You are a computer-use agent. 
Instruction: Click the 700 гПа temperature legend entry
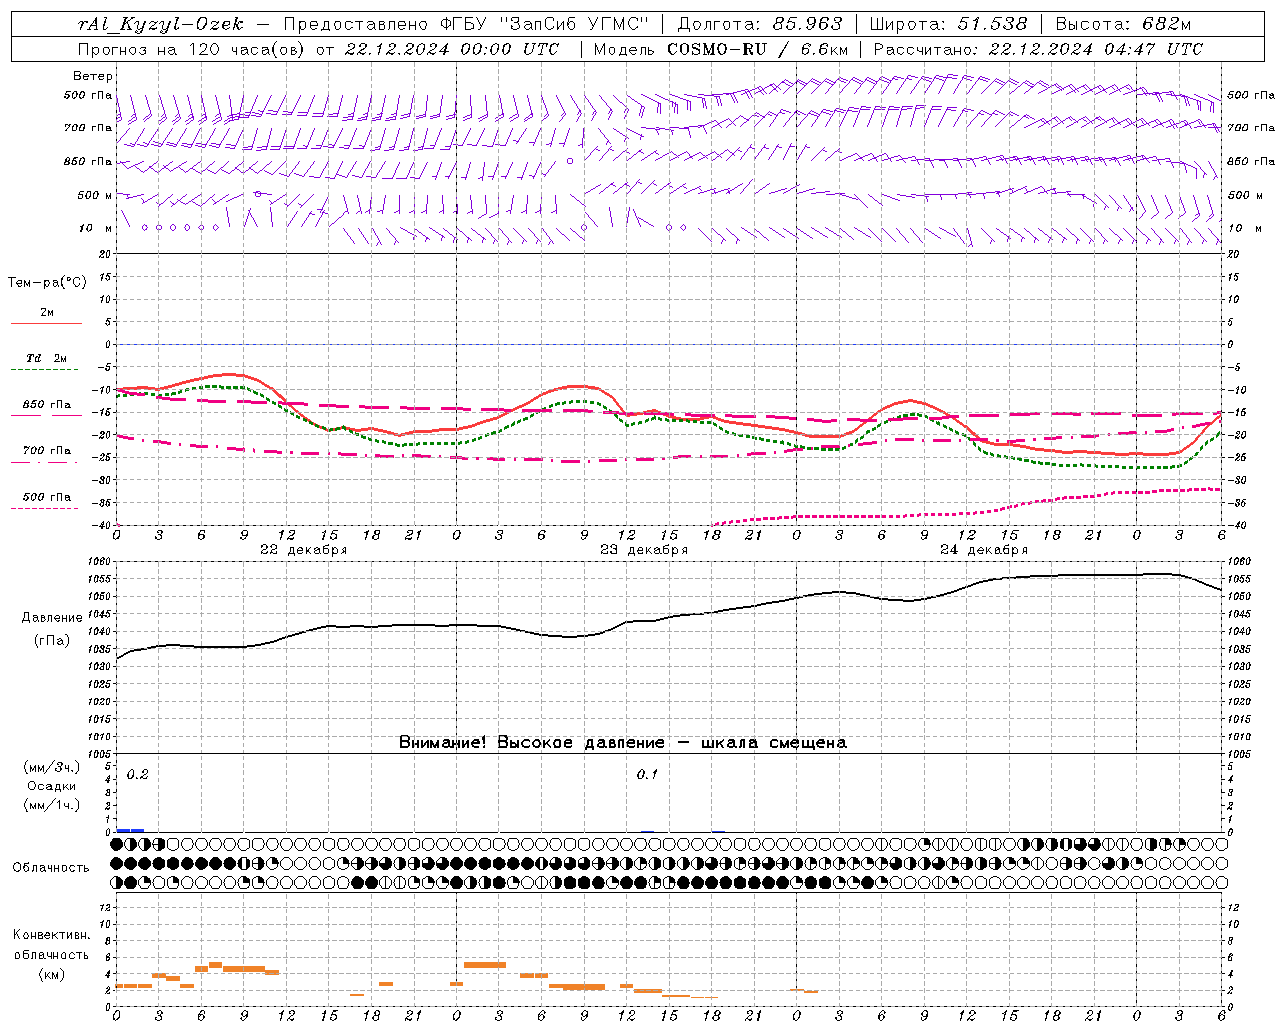47,451
